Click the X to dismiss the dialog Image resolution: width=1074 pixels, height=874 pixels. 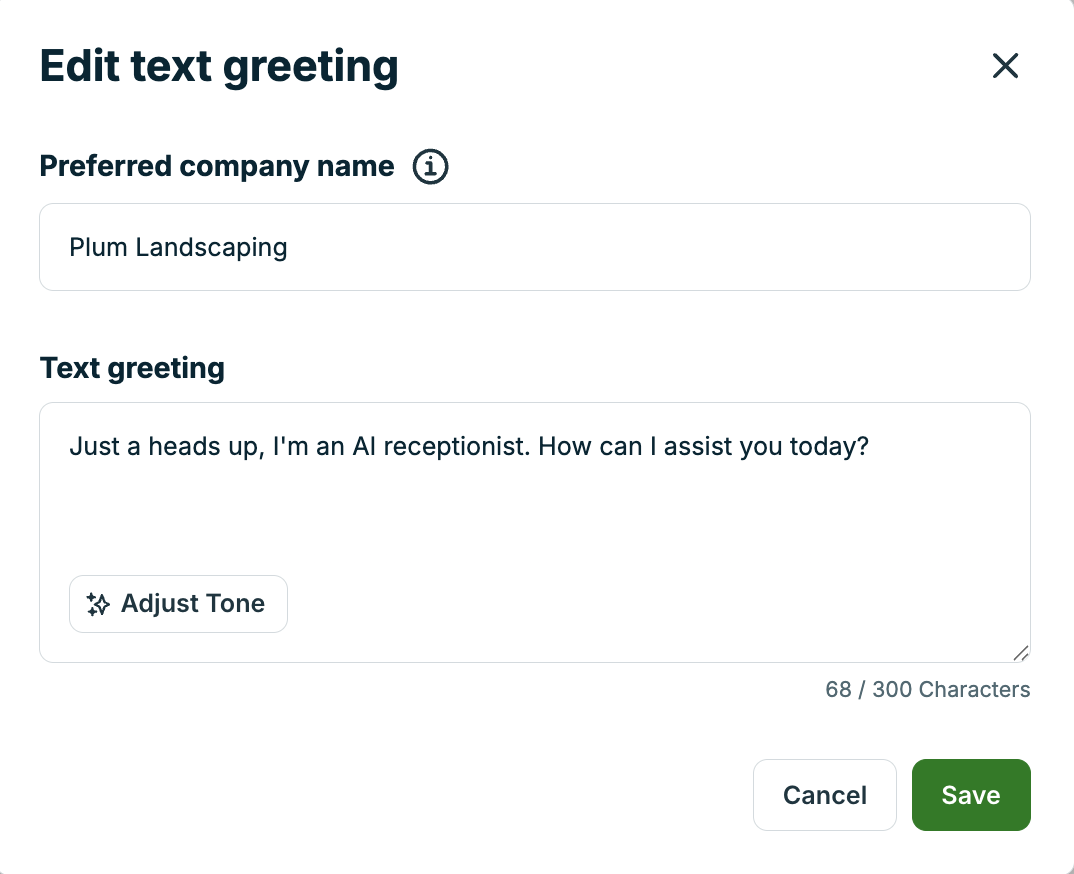point(1004,65)
